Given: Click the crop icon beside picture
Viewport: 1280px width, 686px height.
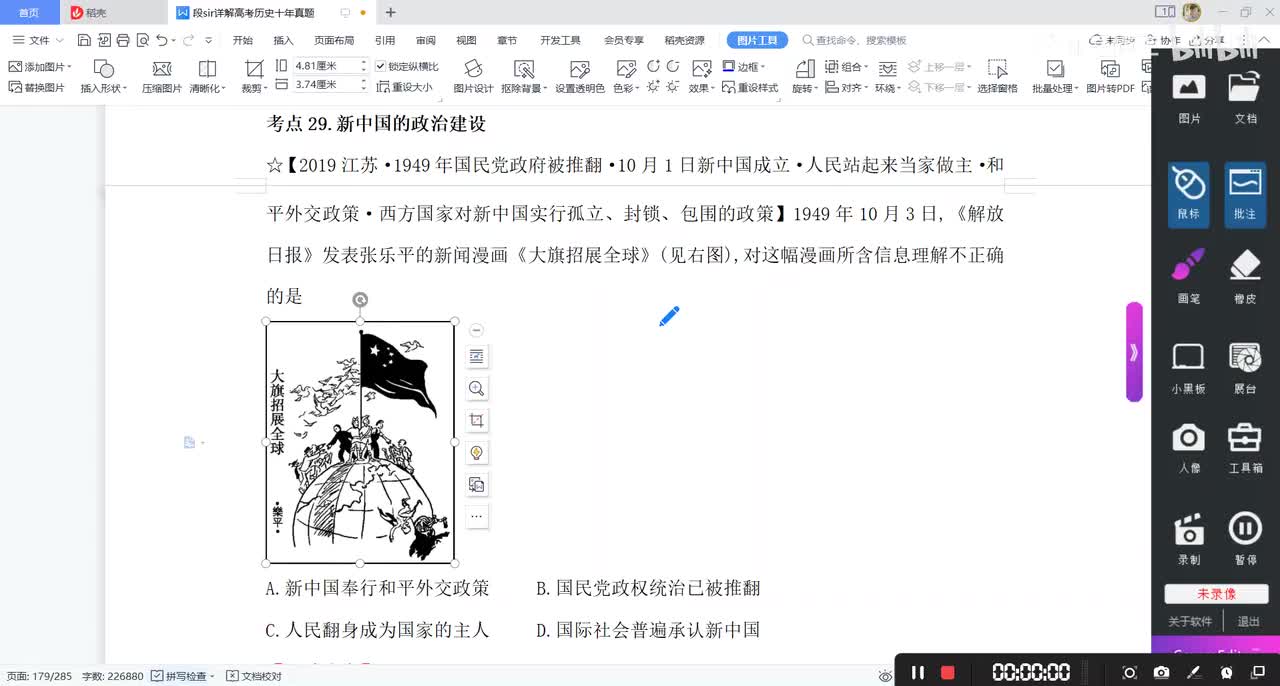Looking at the screenshot, I should (x=477, y=420).
